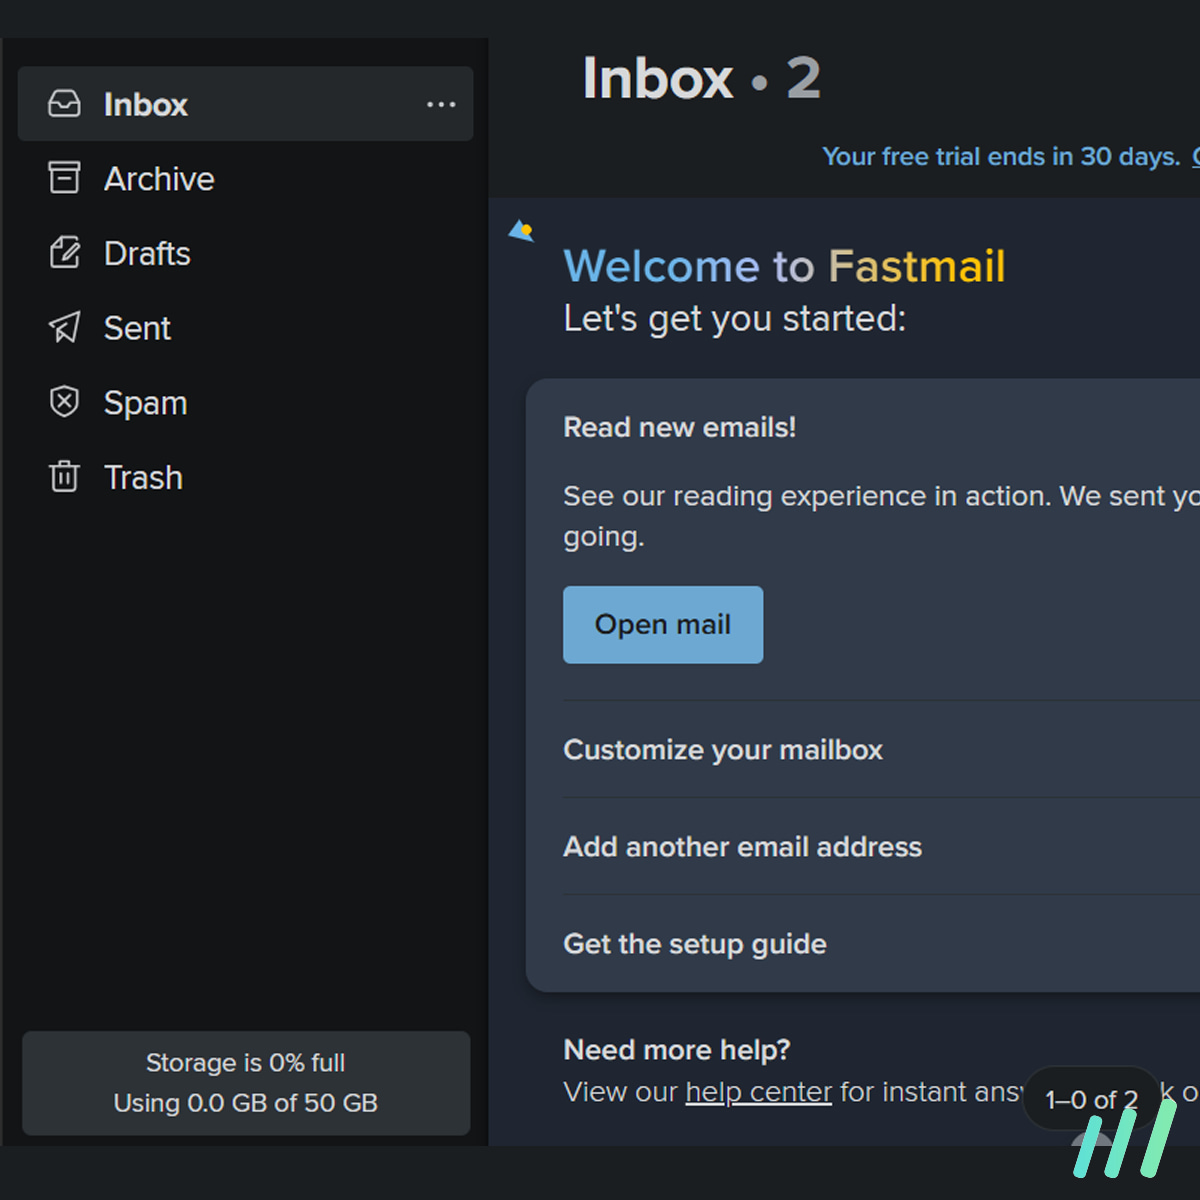Click the Inbox • 2 page title

pos(701,78)
